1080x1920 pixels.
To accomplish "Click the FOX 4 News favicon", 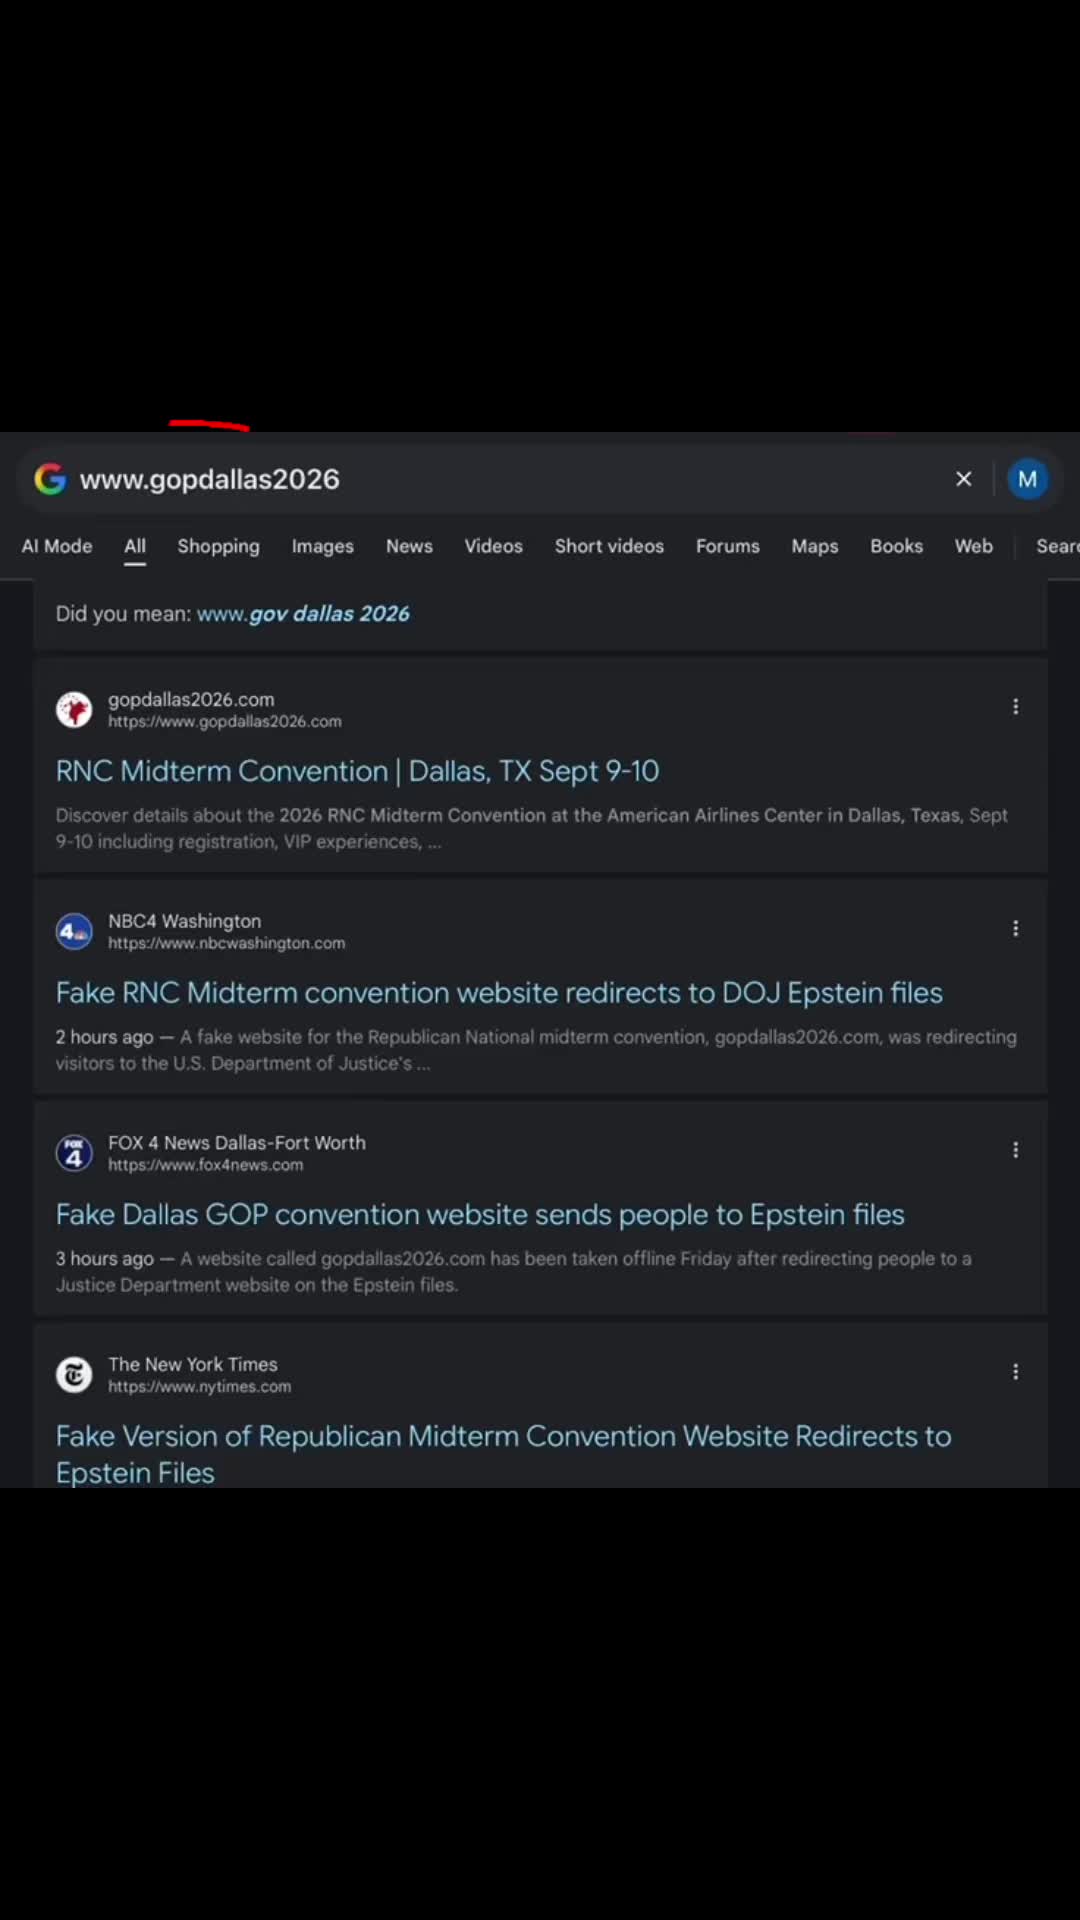I will (74, 1153).
